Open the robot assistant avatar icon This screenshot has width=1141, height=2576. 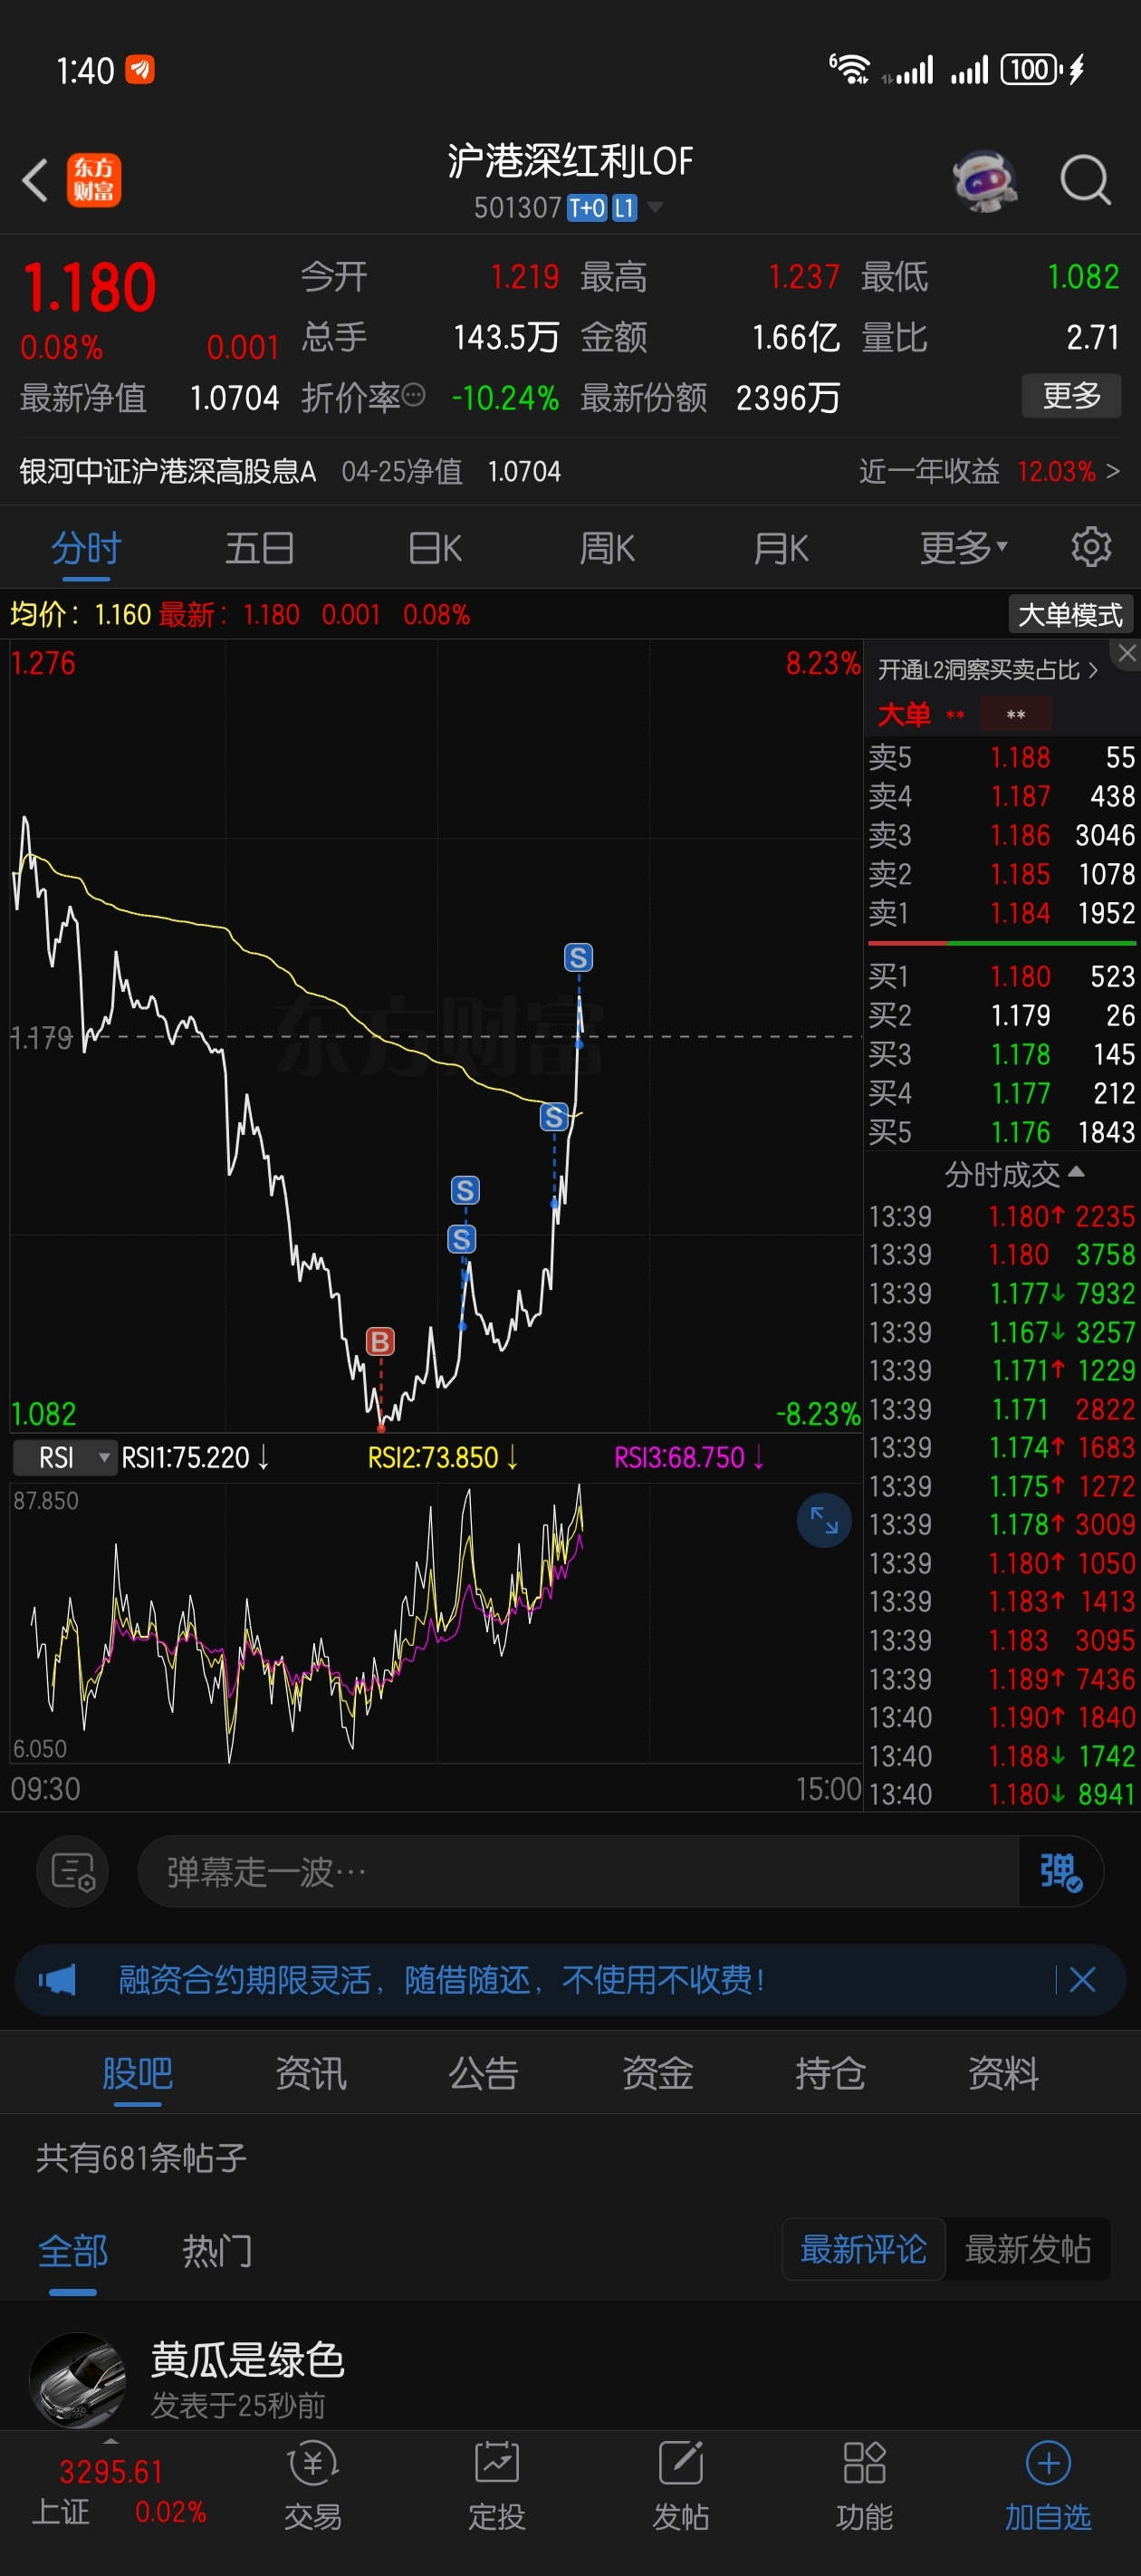(985, 181)
